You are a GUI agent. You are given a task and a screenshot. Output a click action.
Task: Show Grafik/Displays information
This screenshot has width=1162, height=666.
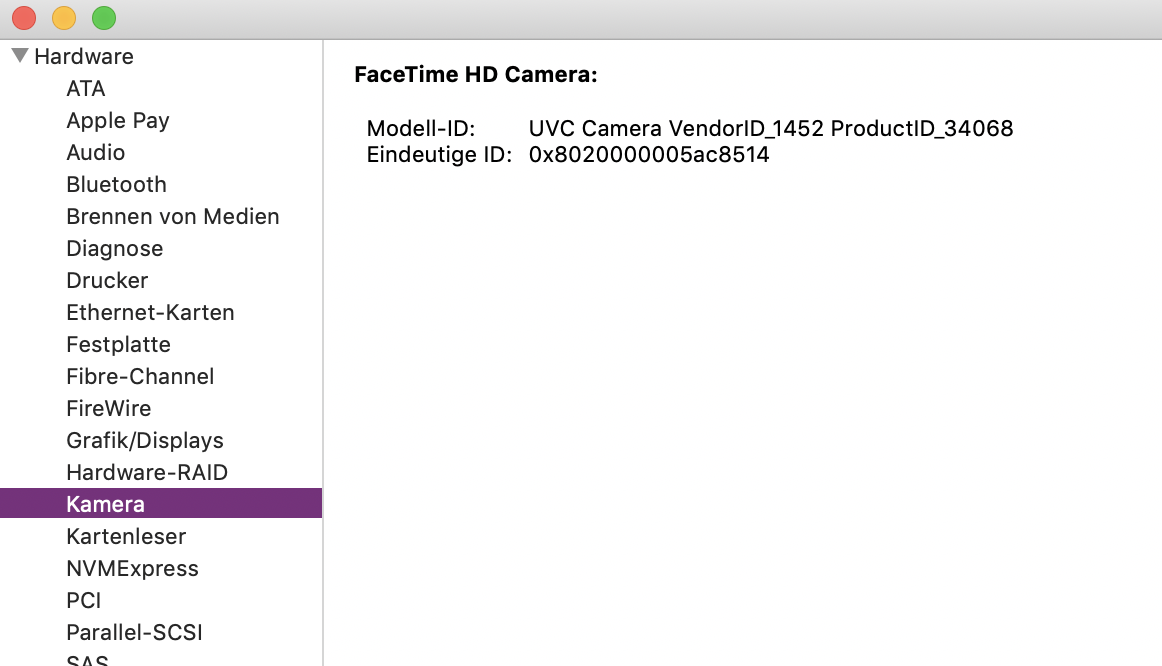coord(145,440)
